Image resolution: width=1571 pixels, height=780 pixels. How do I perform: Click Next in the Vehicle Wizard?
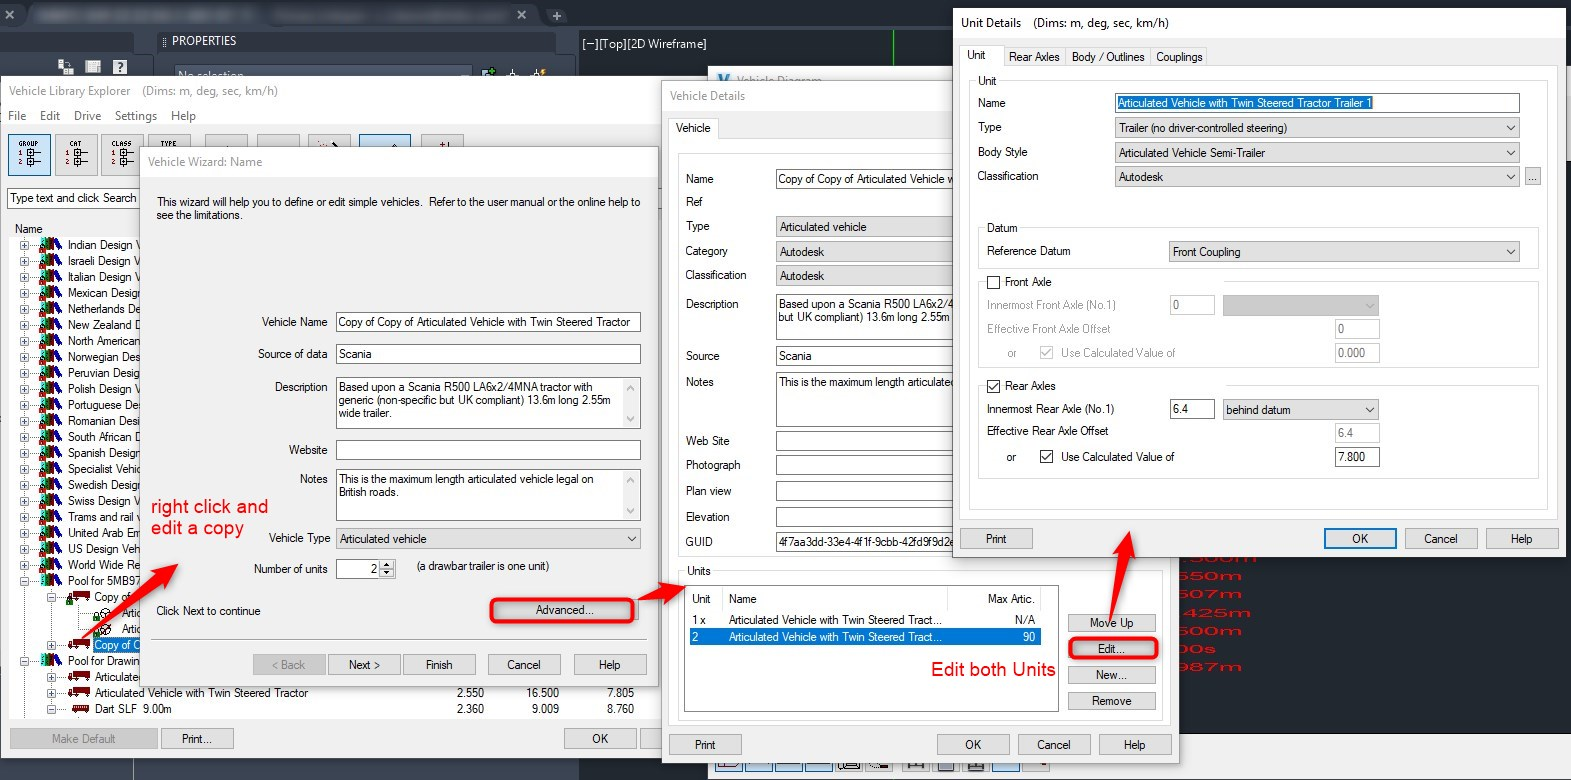[364, 665]
